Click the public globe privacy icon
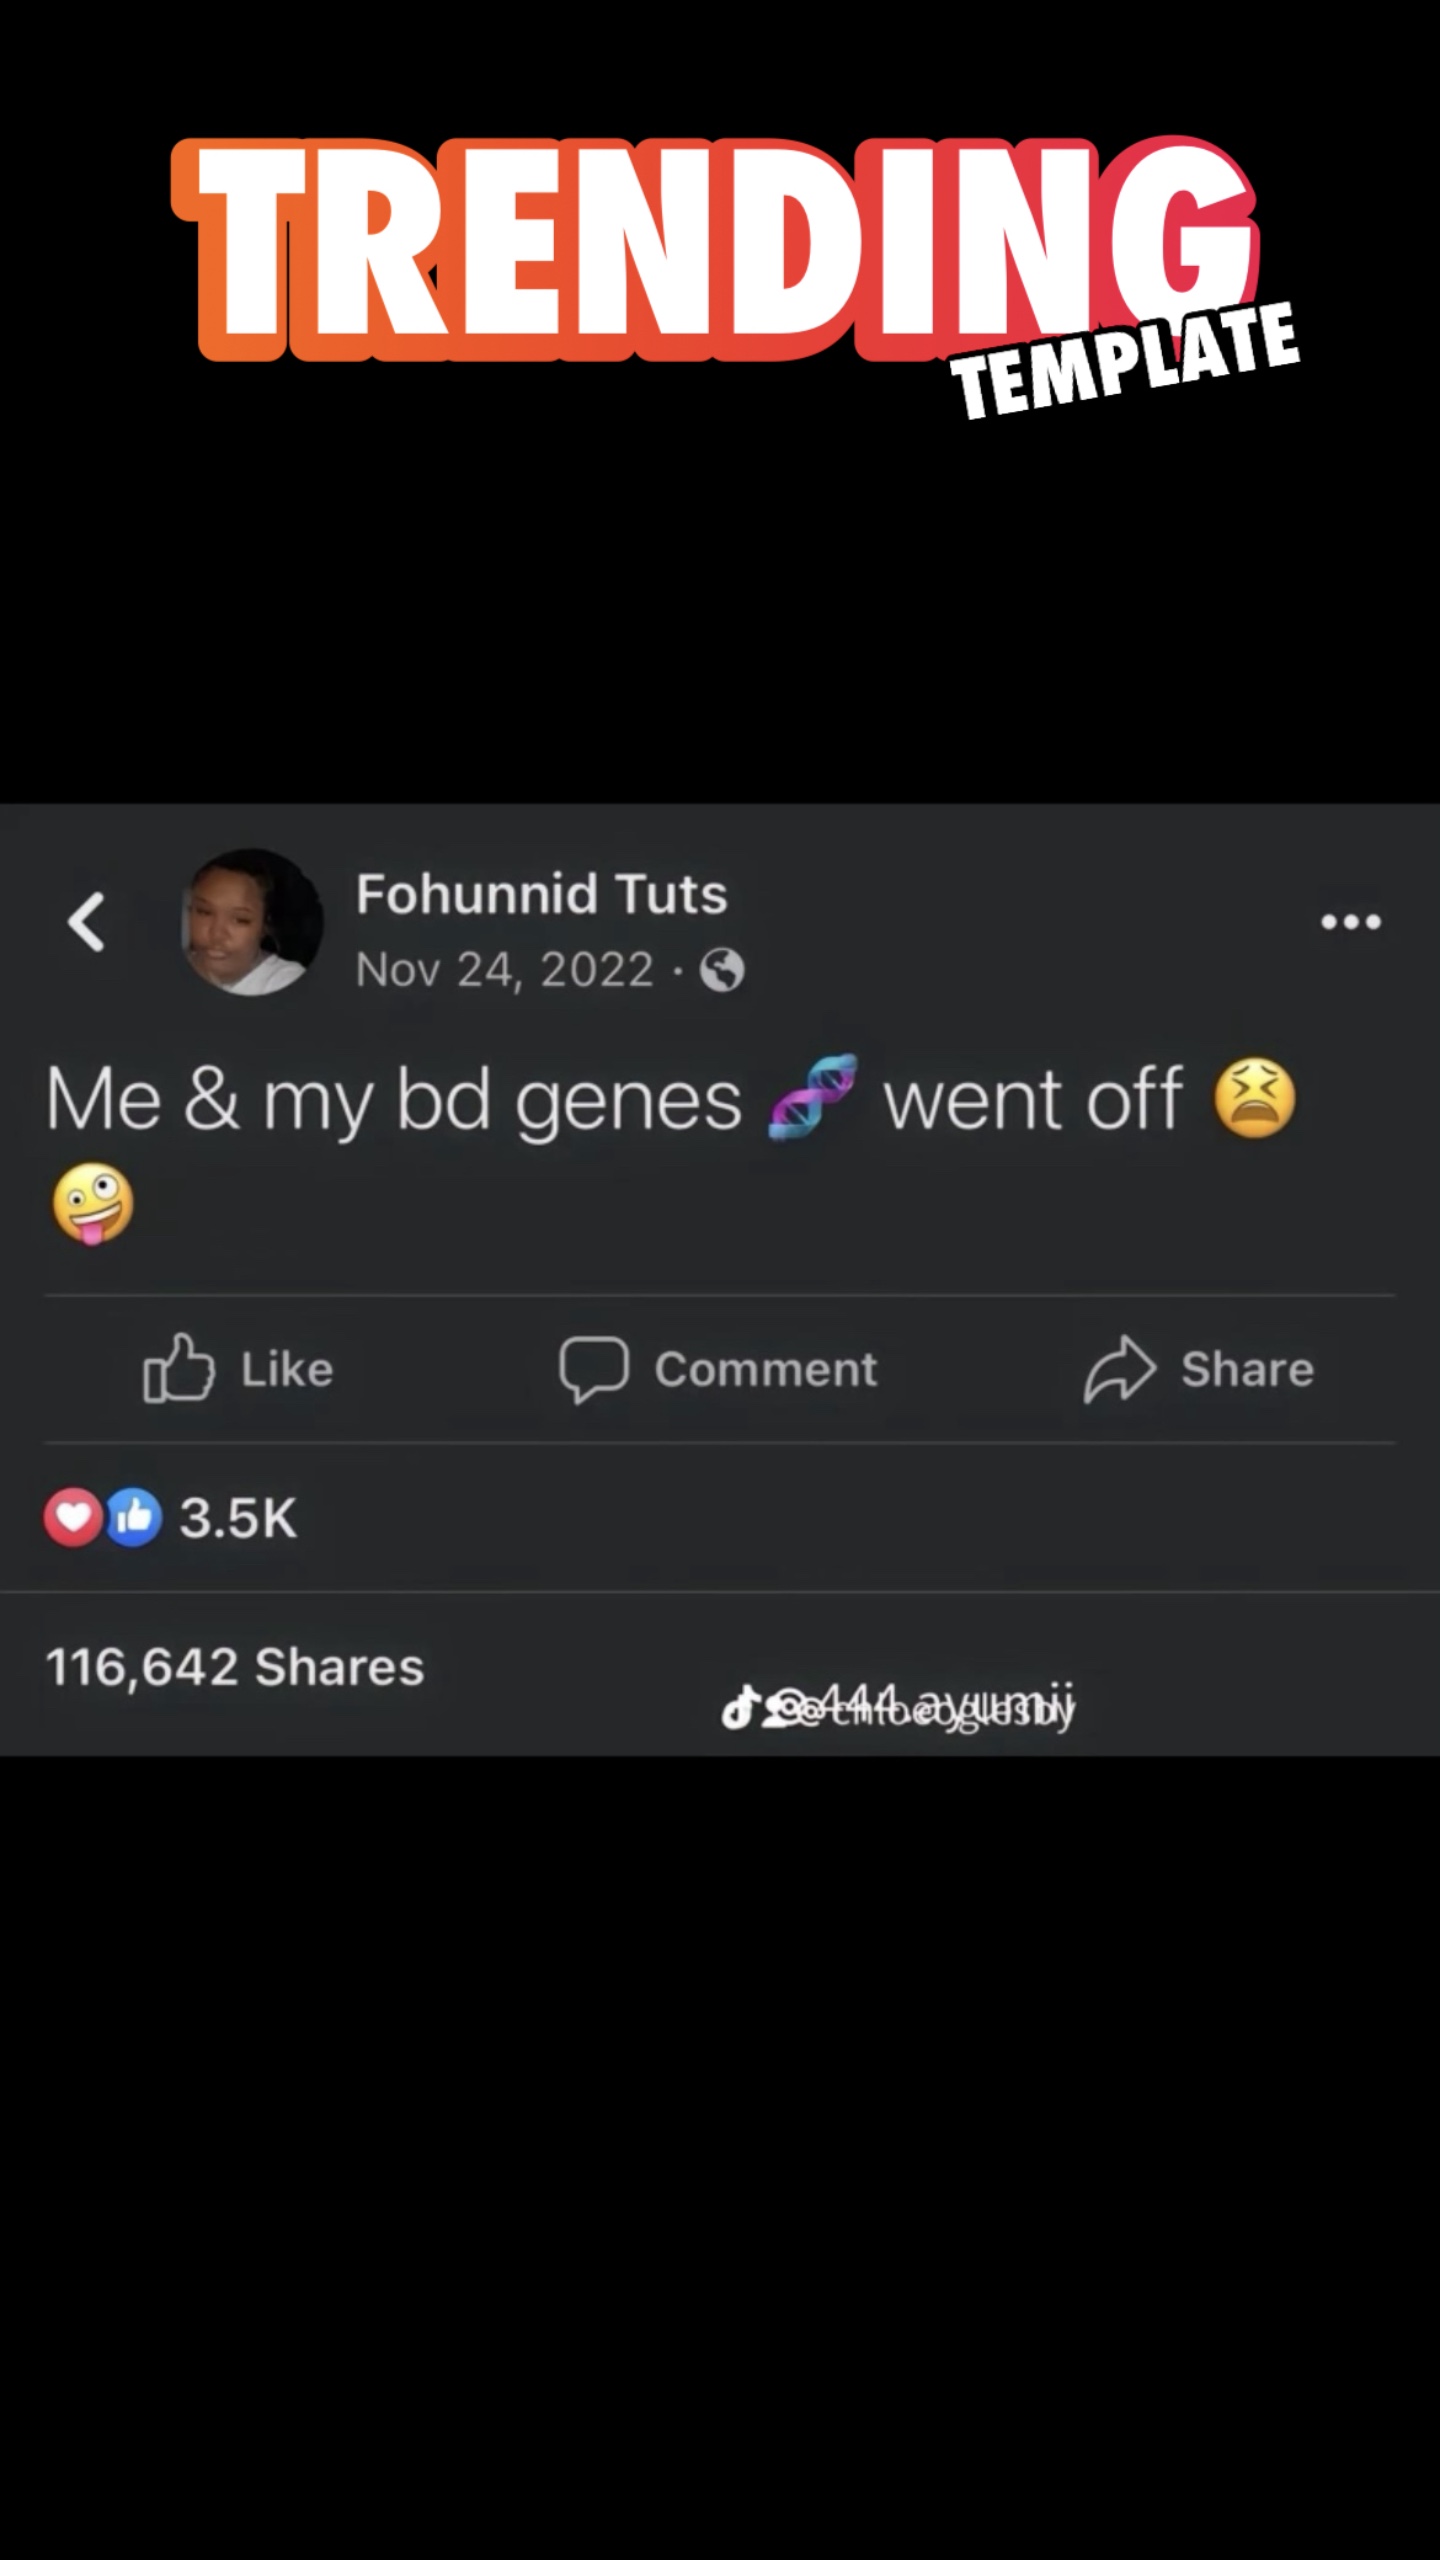Viewport: 1440px width, 2560px height. point(722,970)
